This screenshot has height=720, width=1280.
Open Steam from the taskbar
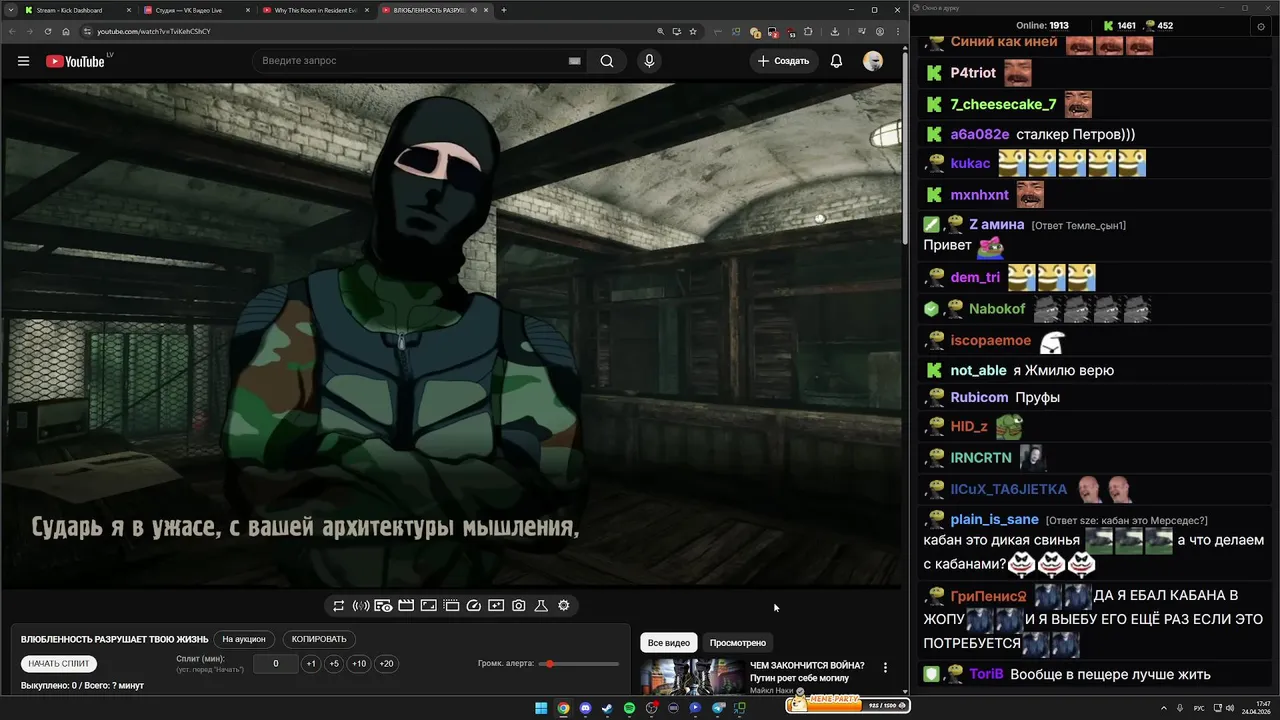[x=607, y=708]
